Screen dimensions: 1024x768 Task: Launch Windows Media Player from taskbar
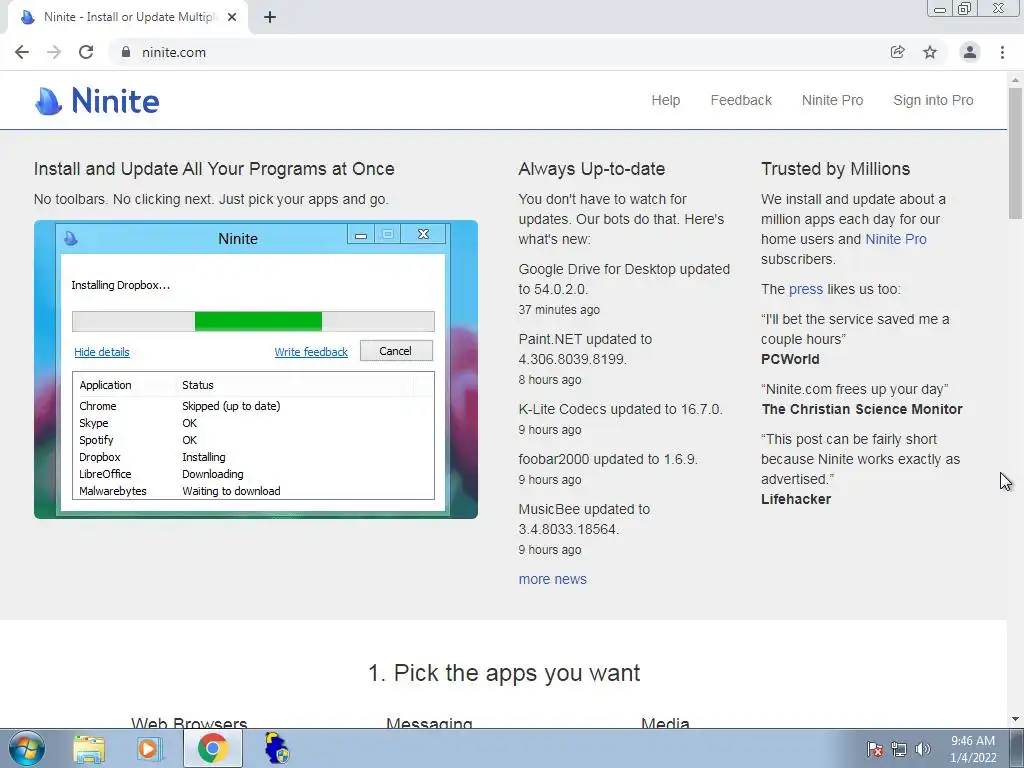(149, 748)
